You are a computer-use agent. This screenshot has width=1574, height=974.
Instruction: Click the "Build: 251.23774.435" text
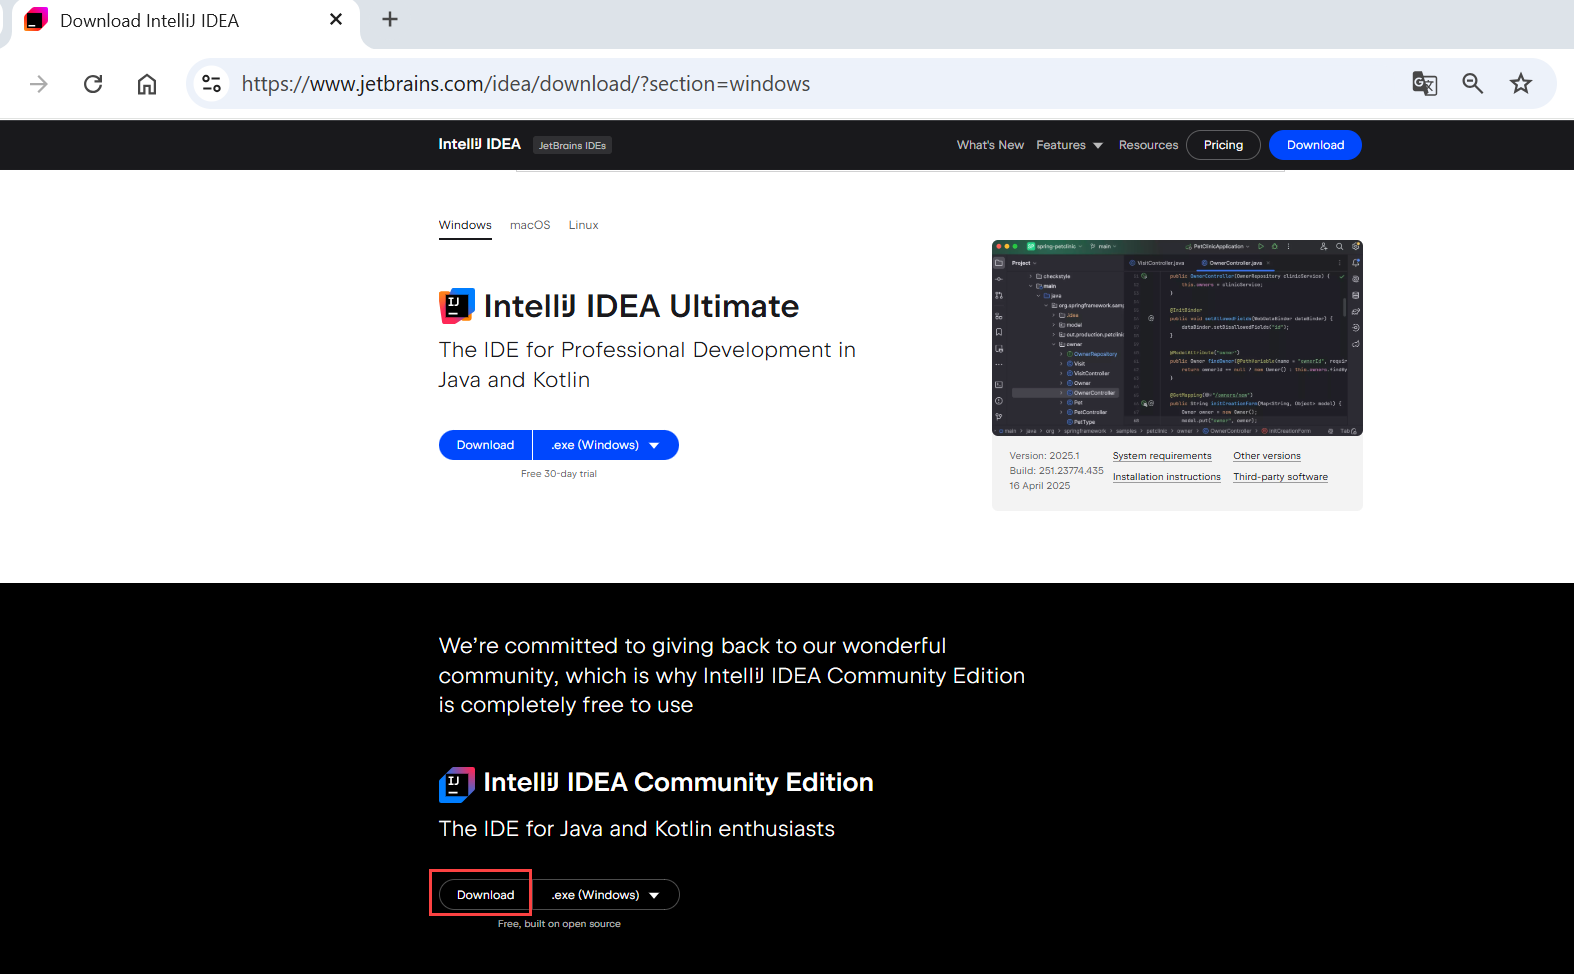[1056, 471]
